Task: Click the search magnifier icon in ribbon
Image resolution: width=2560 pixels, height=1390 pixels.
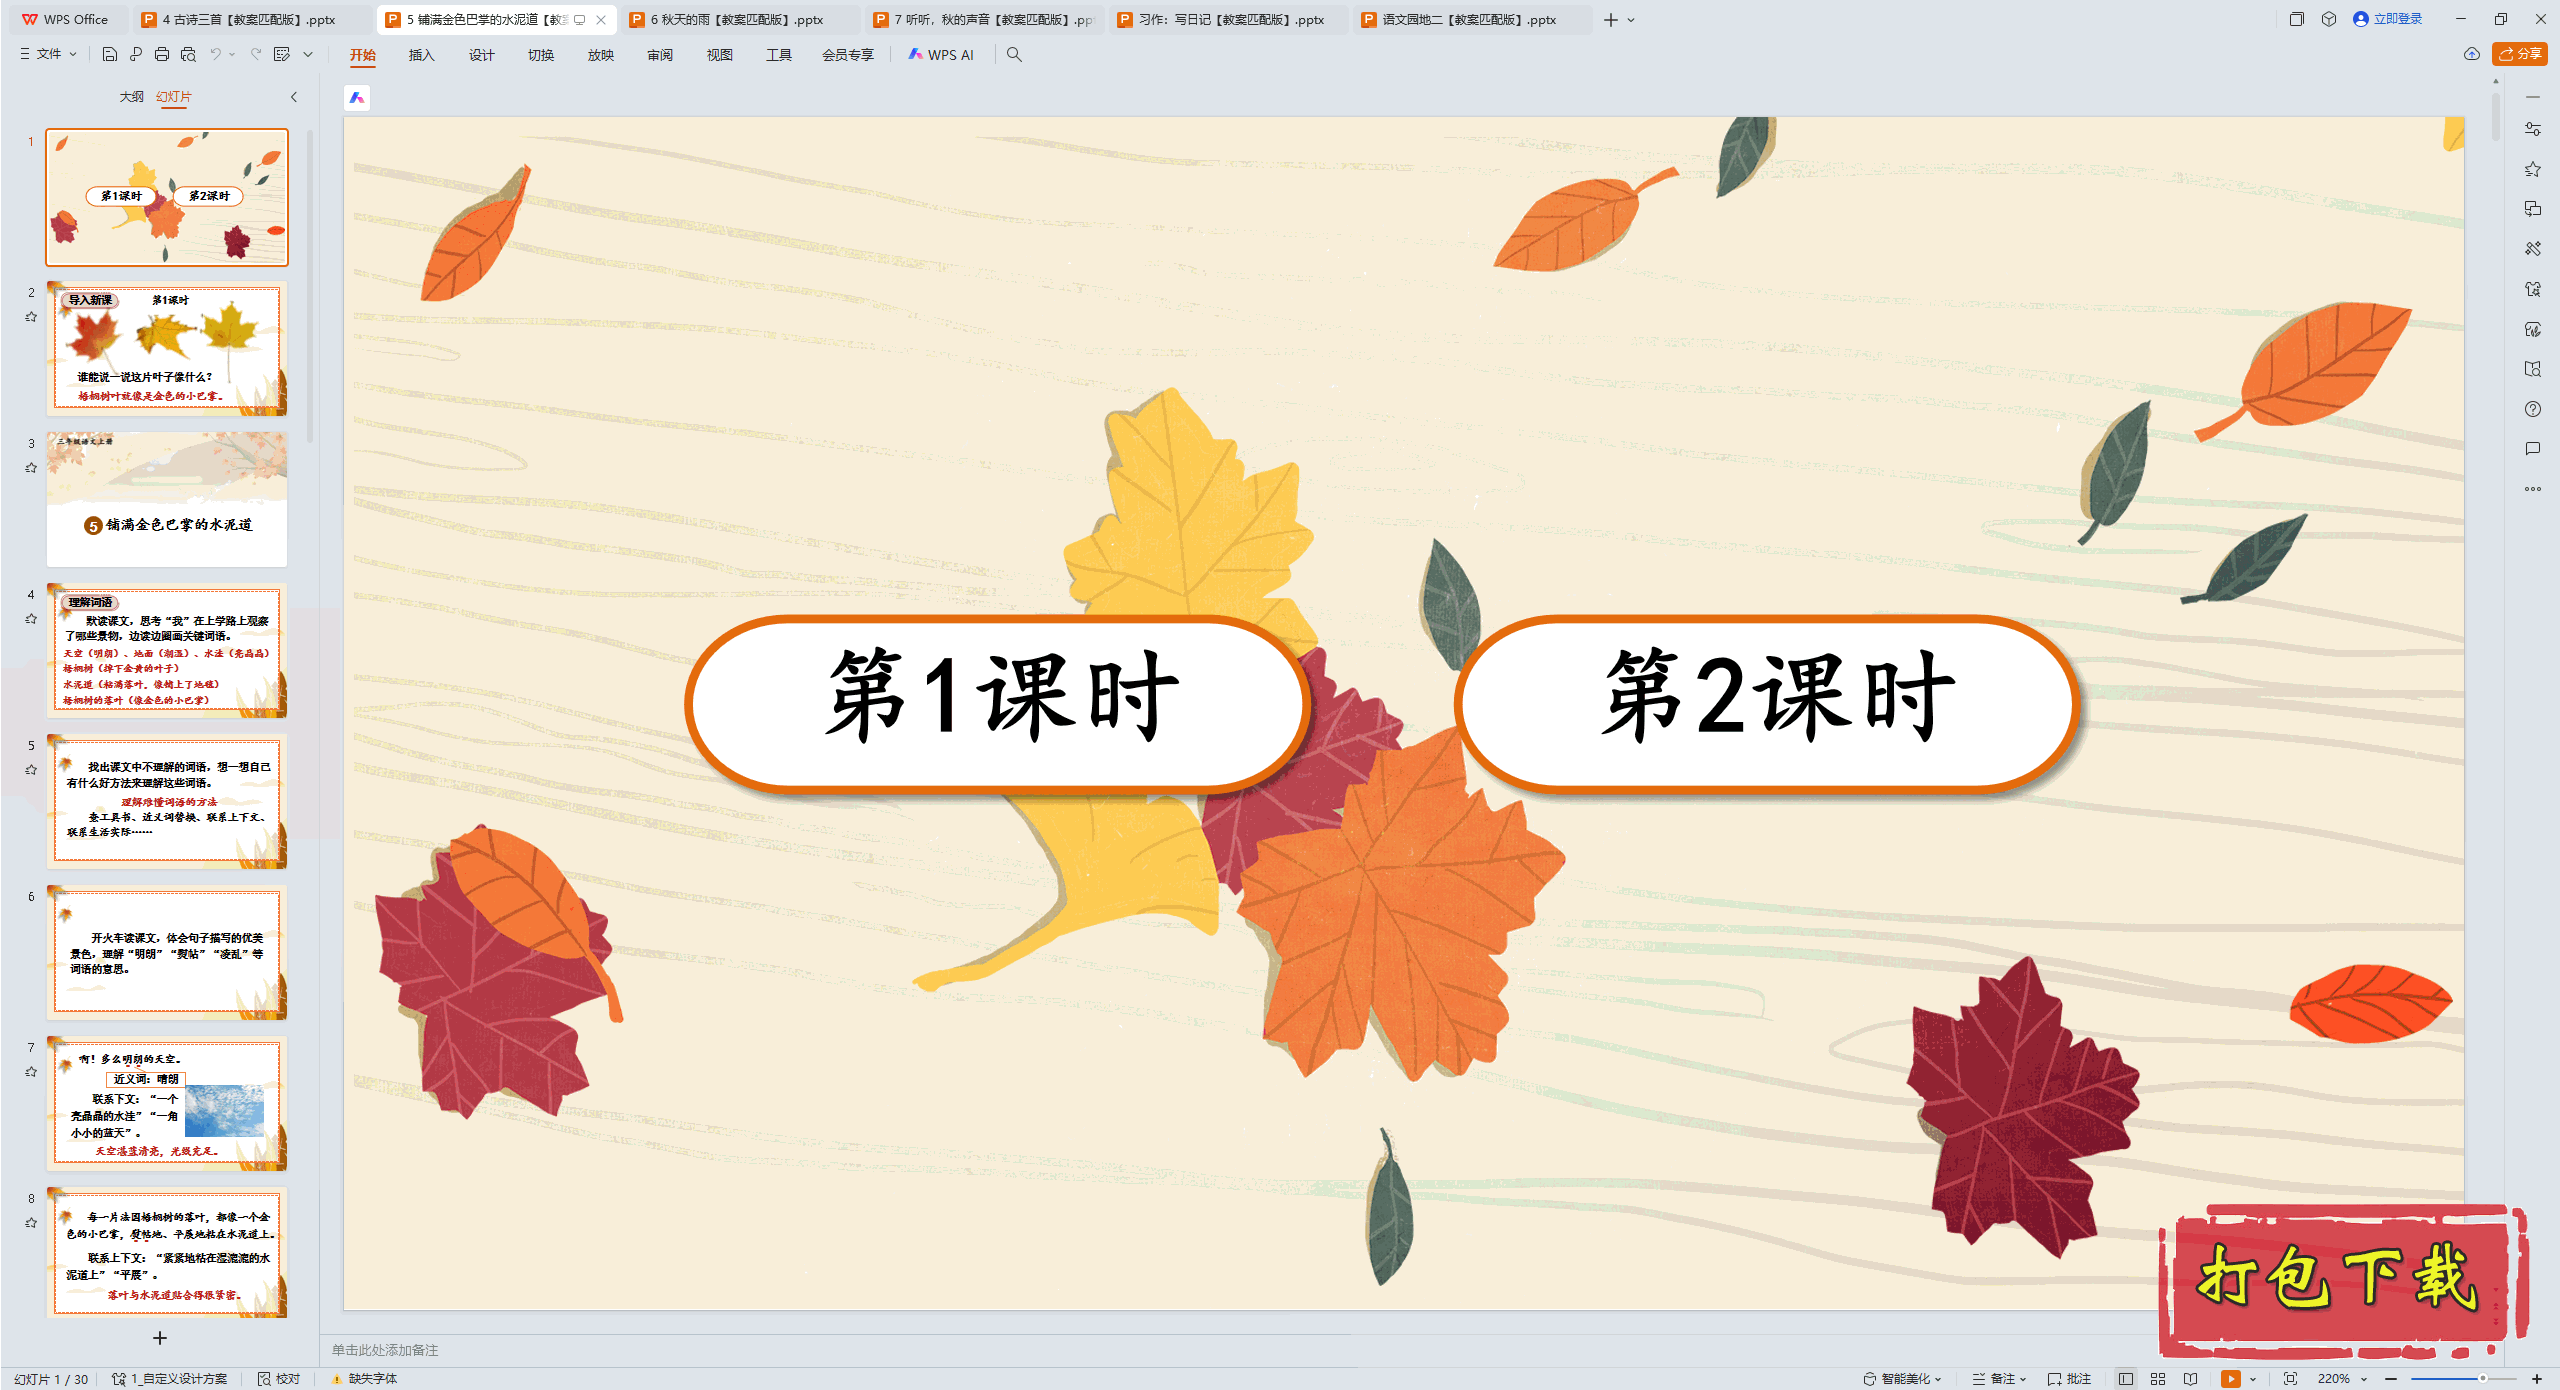Action: (x=1014, y=54)
